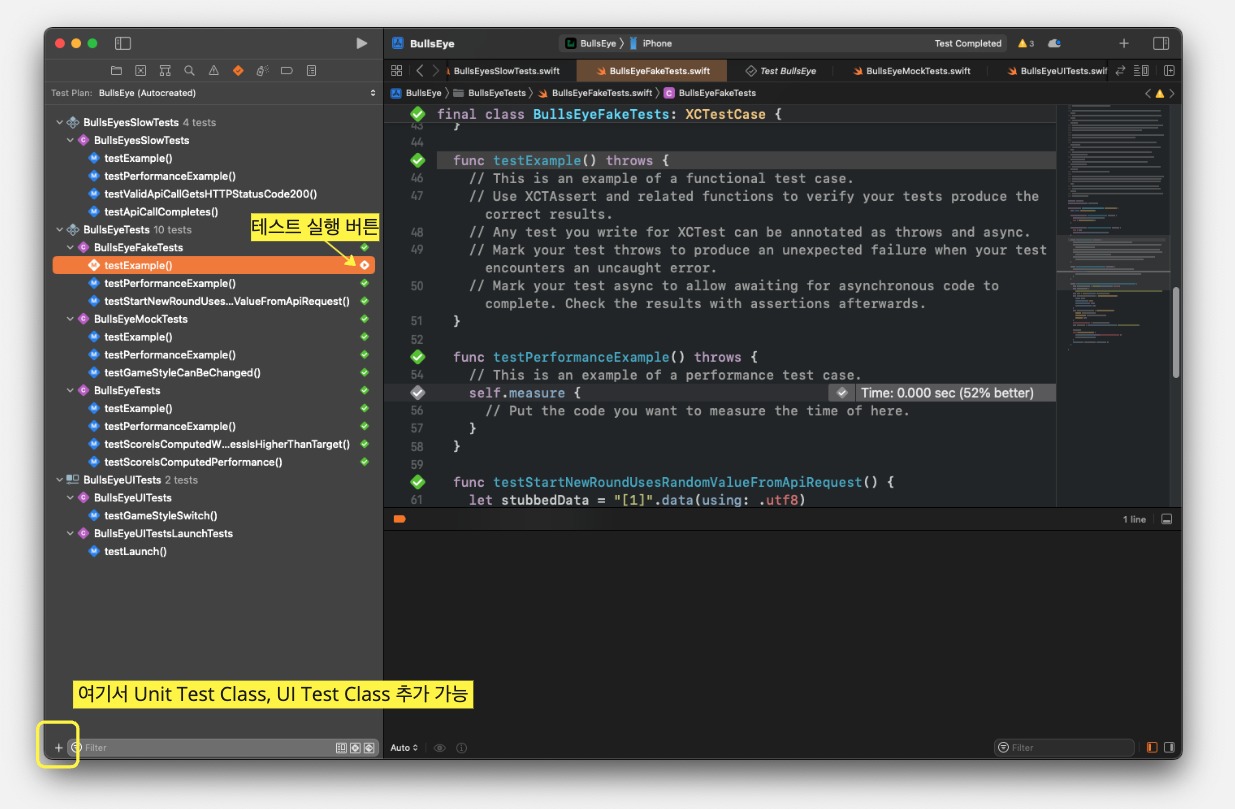Open the Project navigator folder icon
Image resolution: width=1235 pixels, height=809 pixels.
pyautogui.click(x=116, y=71)
